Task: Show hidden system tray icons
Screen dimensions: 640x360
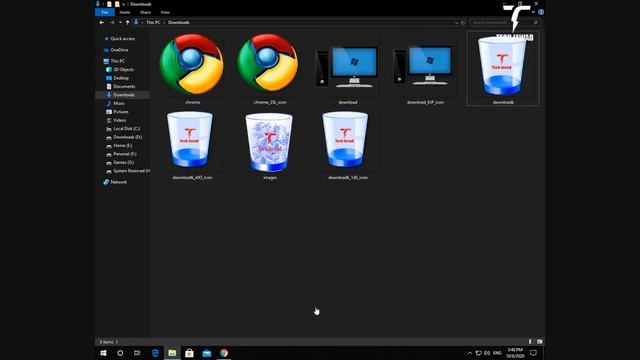Action: click(x=470, y=353)
